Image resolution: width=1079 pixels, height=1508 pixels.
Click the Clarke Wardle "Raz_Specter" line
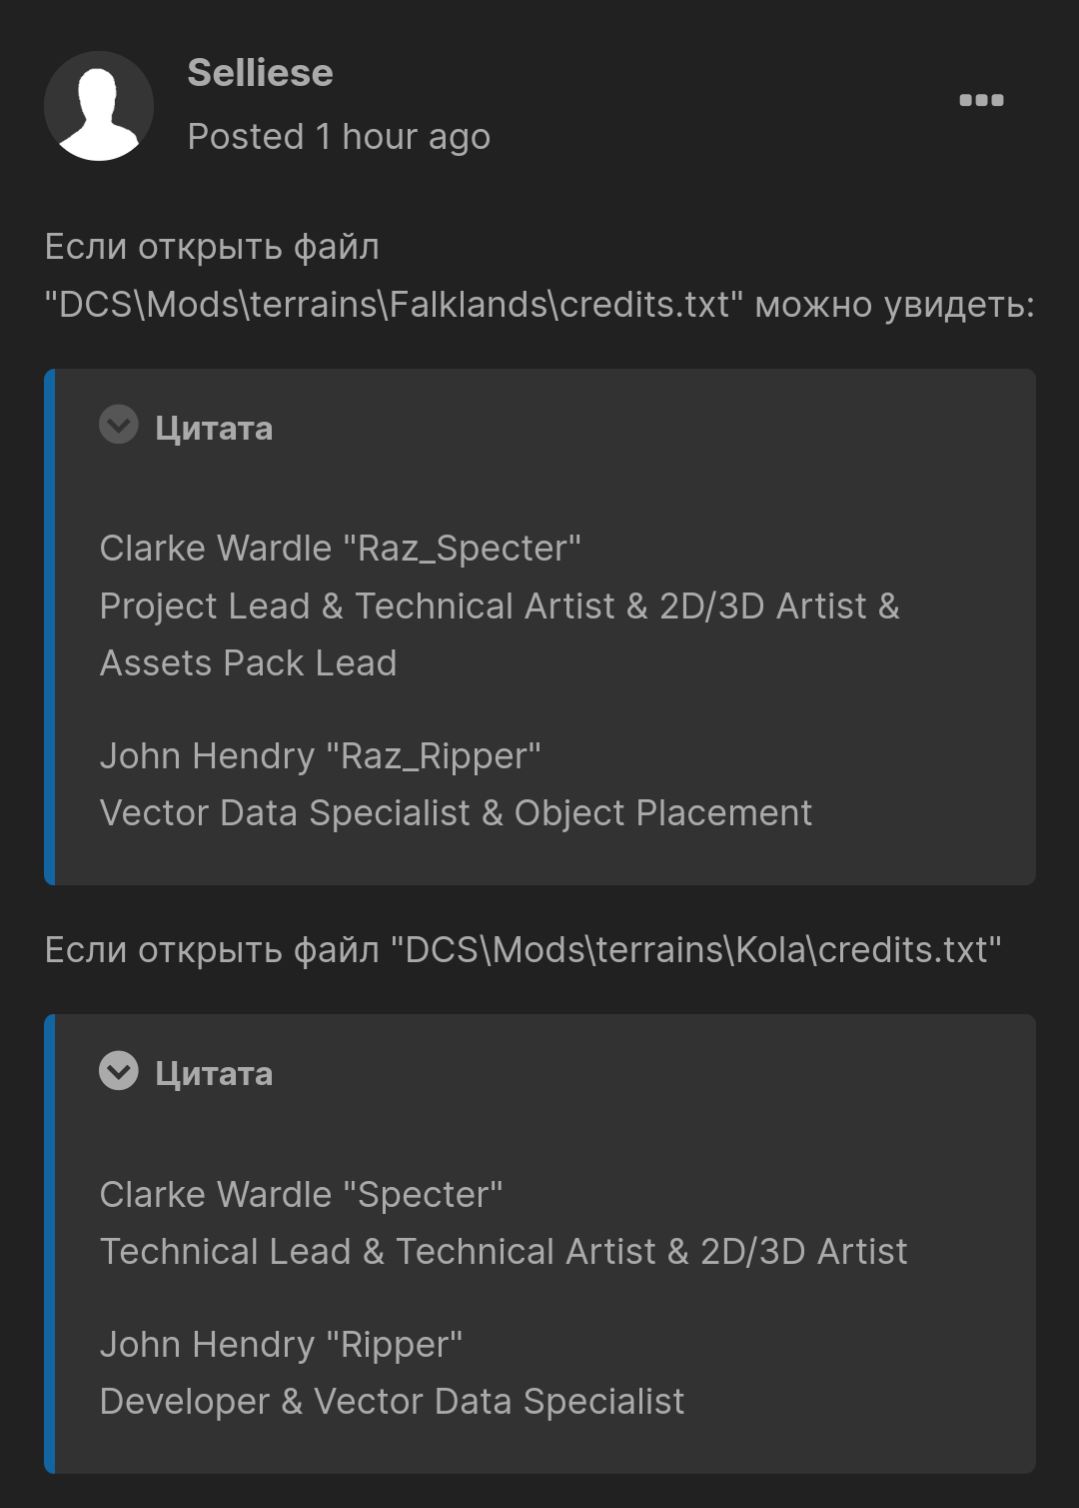340,548
